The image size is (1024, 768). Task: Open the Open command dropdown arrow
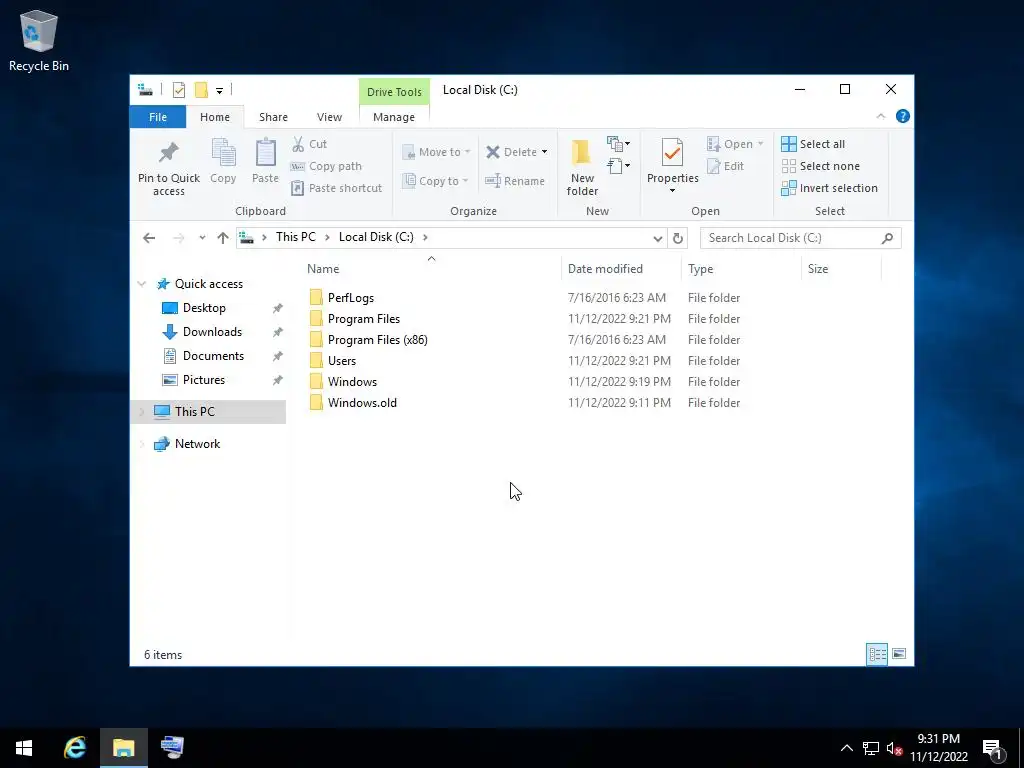click(x=760, y=144)
